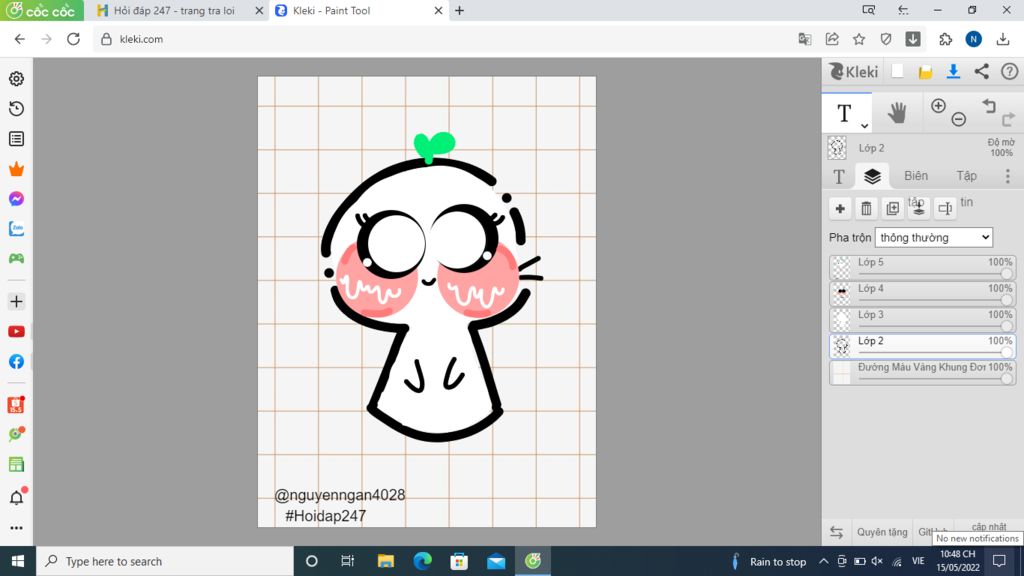Undo the last action
Image resolution: width=1024 pixels, height=576 pixels.
click(989, 106)
